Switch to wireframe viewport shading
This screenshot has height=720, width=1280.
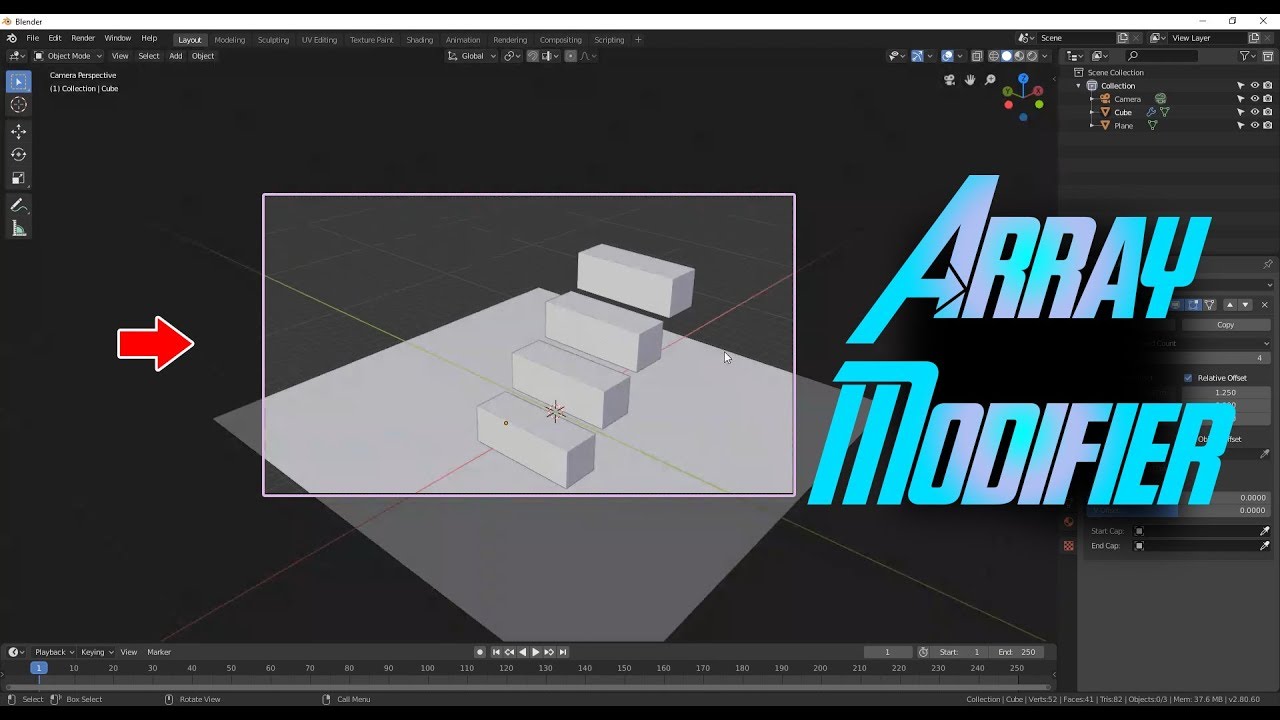993,56
